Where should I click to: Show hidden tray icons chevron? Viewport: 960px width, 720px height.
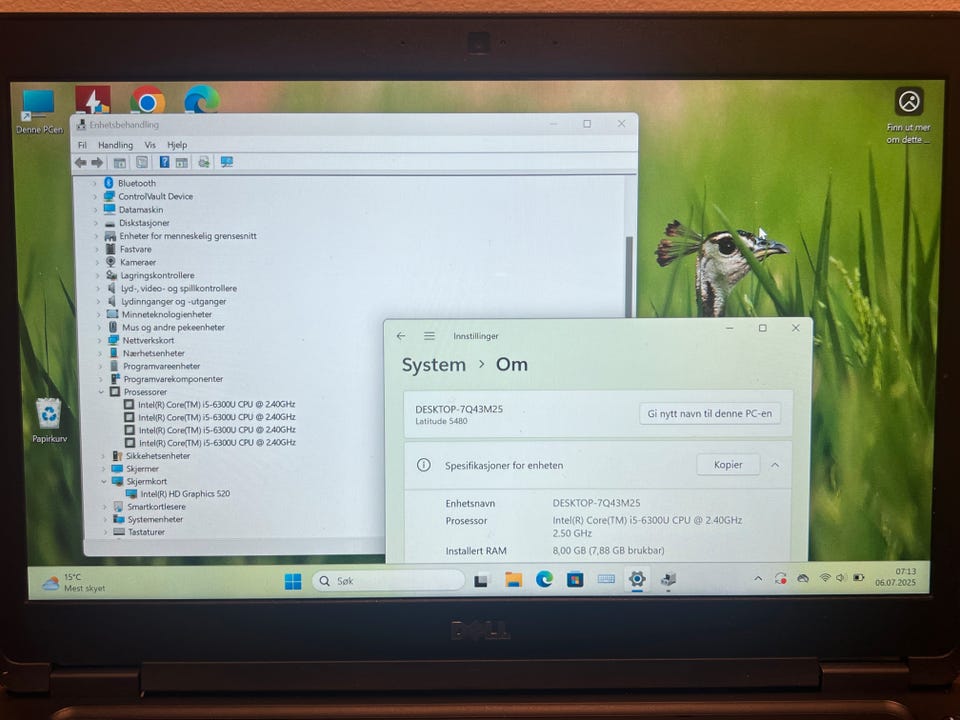[758, 578]
